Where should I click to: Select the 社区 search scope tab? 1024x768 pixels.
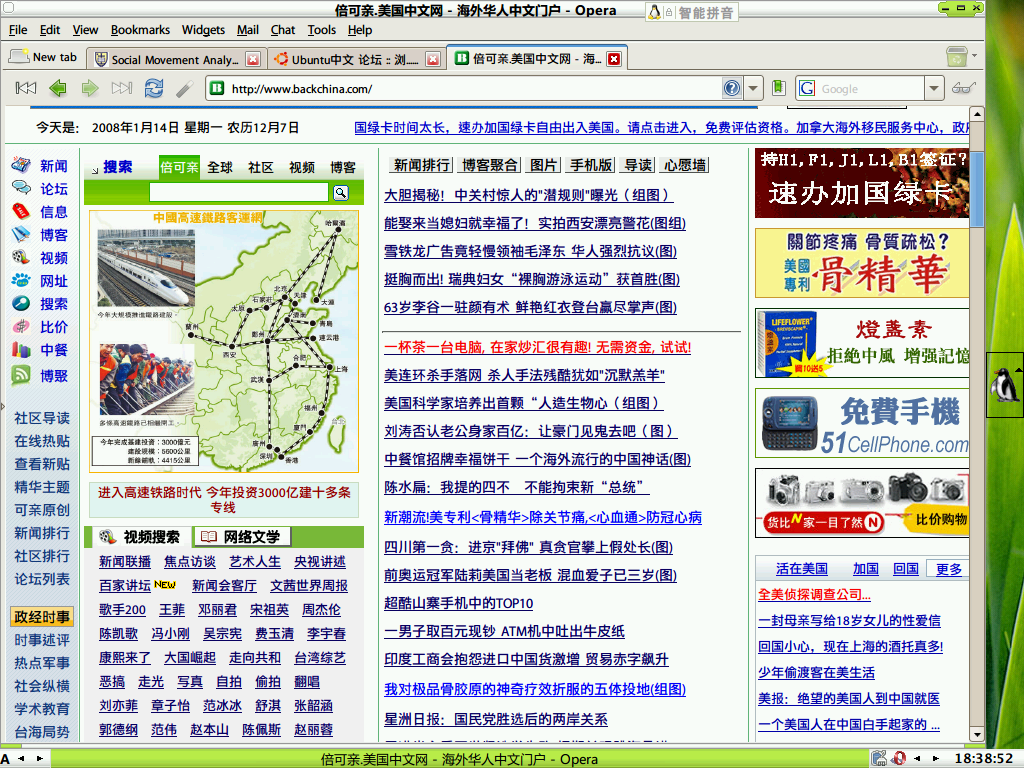(261, 167)
